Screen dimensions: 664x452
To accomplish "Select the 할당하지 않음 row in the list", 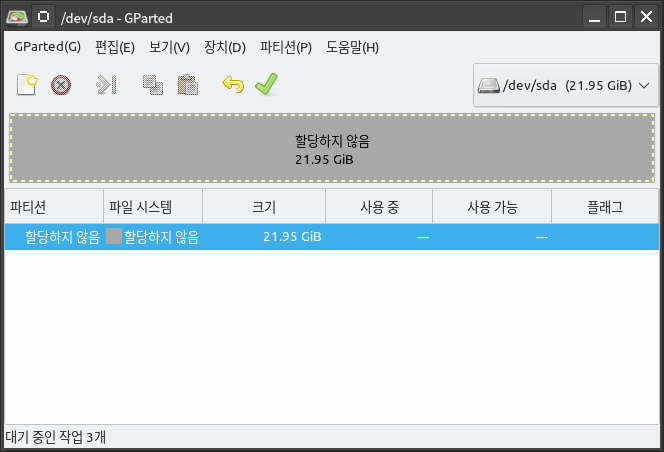I will (x=332, y=237).
